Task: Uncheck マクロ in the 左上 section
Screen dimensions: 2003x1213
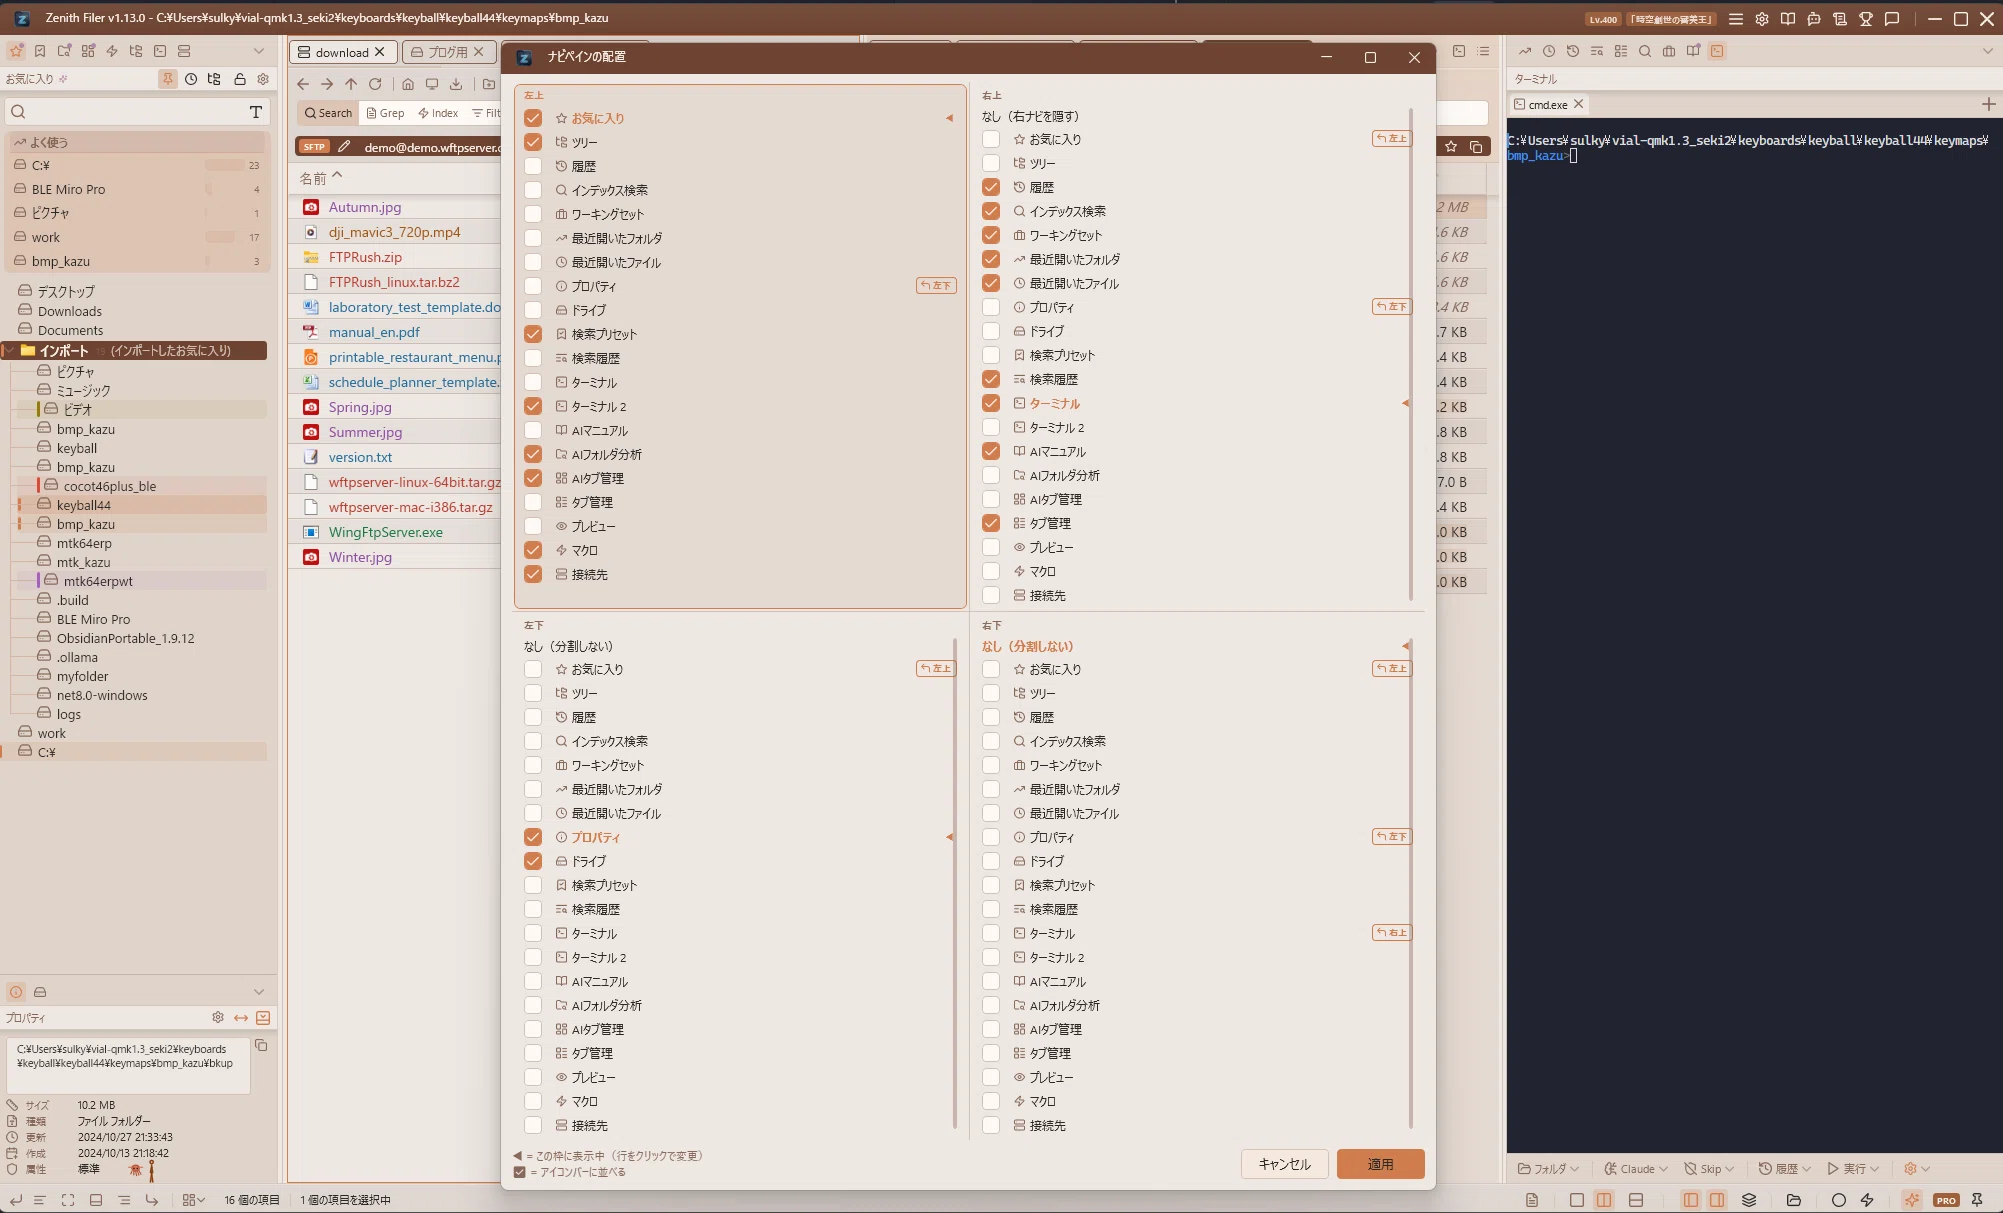Action: (x=533, y=550)
